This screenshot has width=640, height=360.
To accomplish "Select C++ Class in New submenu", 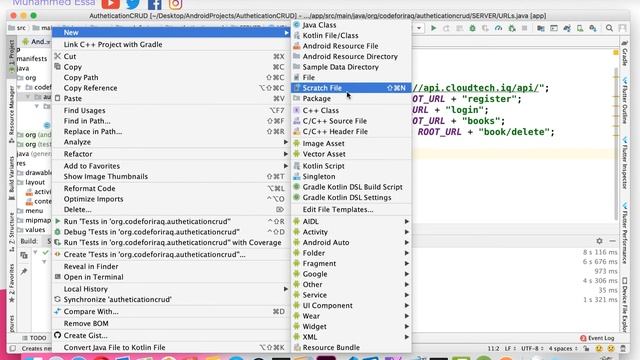I will [351, 110].
